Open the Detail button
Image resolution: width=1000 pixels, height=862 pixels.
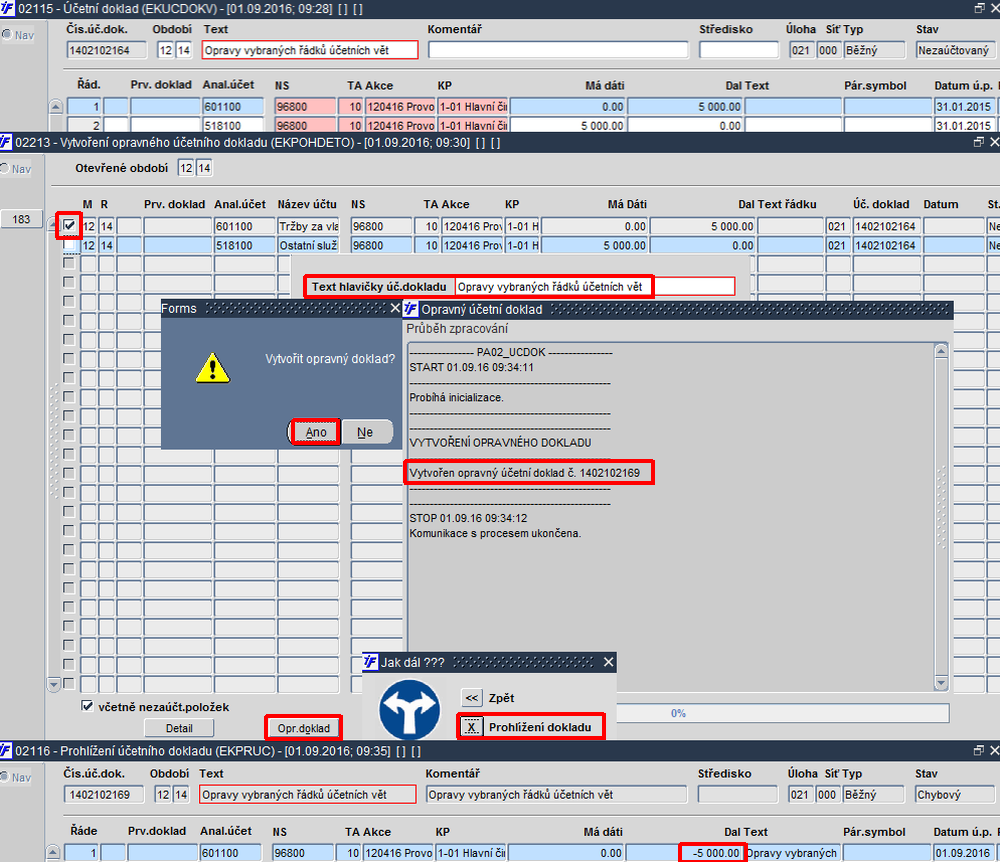coord(179,728)
